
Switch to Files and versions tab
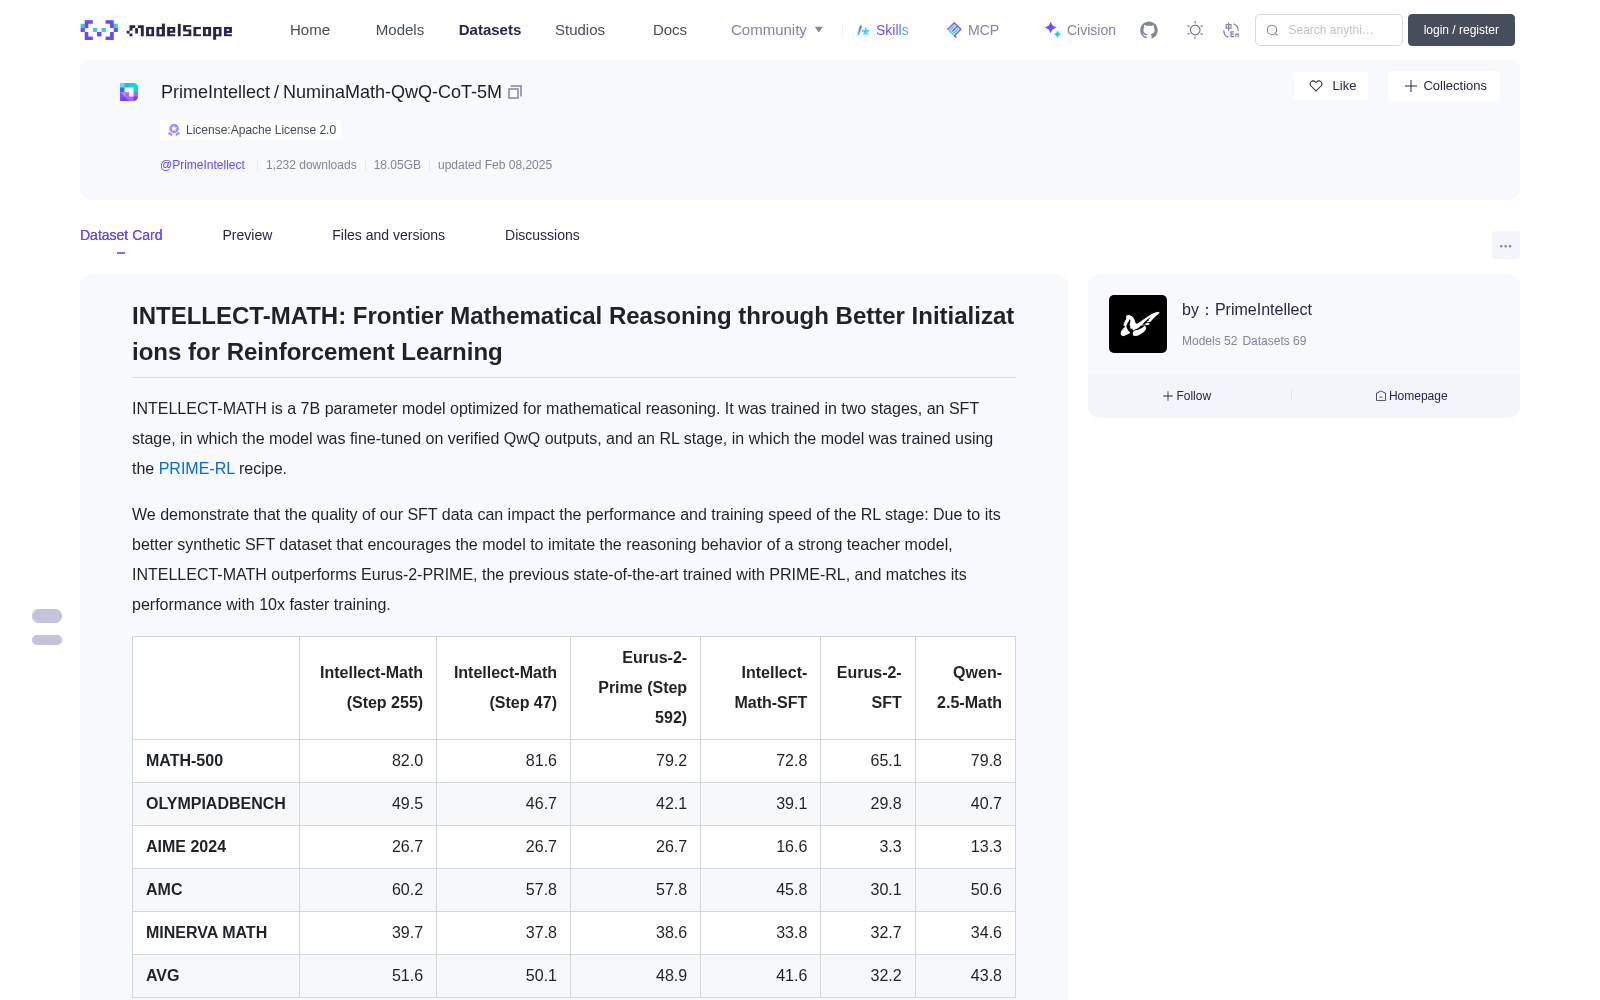click(388, 235)
